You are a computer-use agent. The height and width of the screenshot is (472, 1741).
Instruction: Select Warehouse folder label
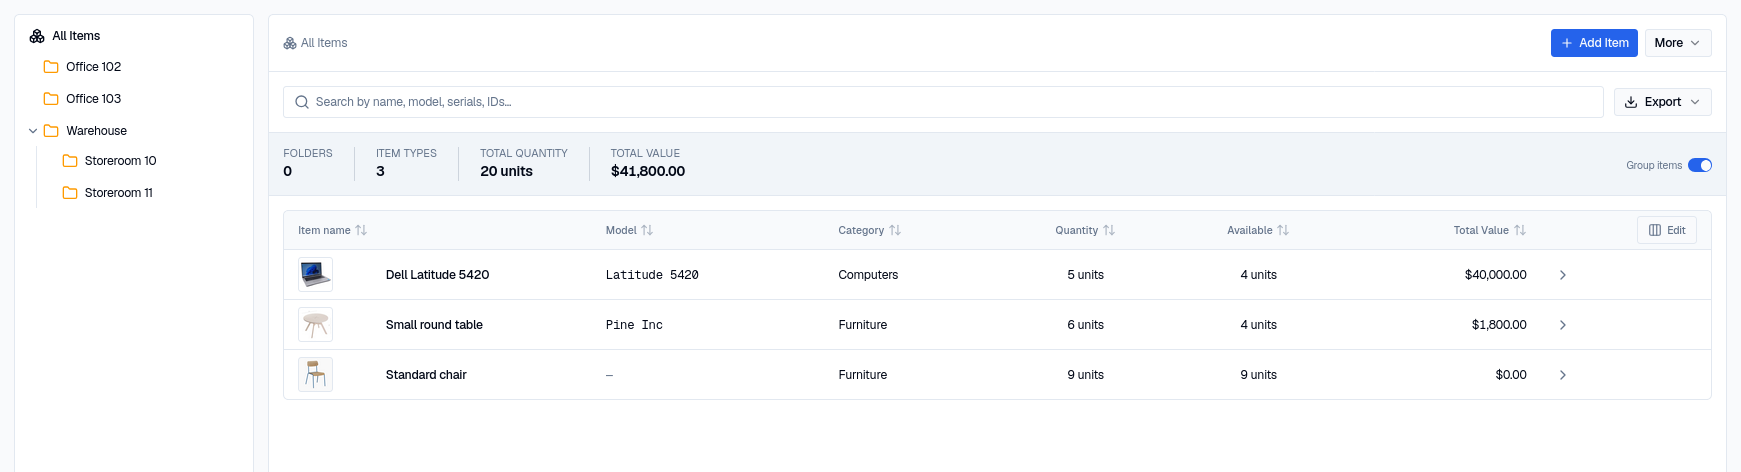[97, 131]
